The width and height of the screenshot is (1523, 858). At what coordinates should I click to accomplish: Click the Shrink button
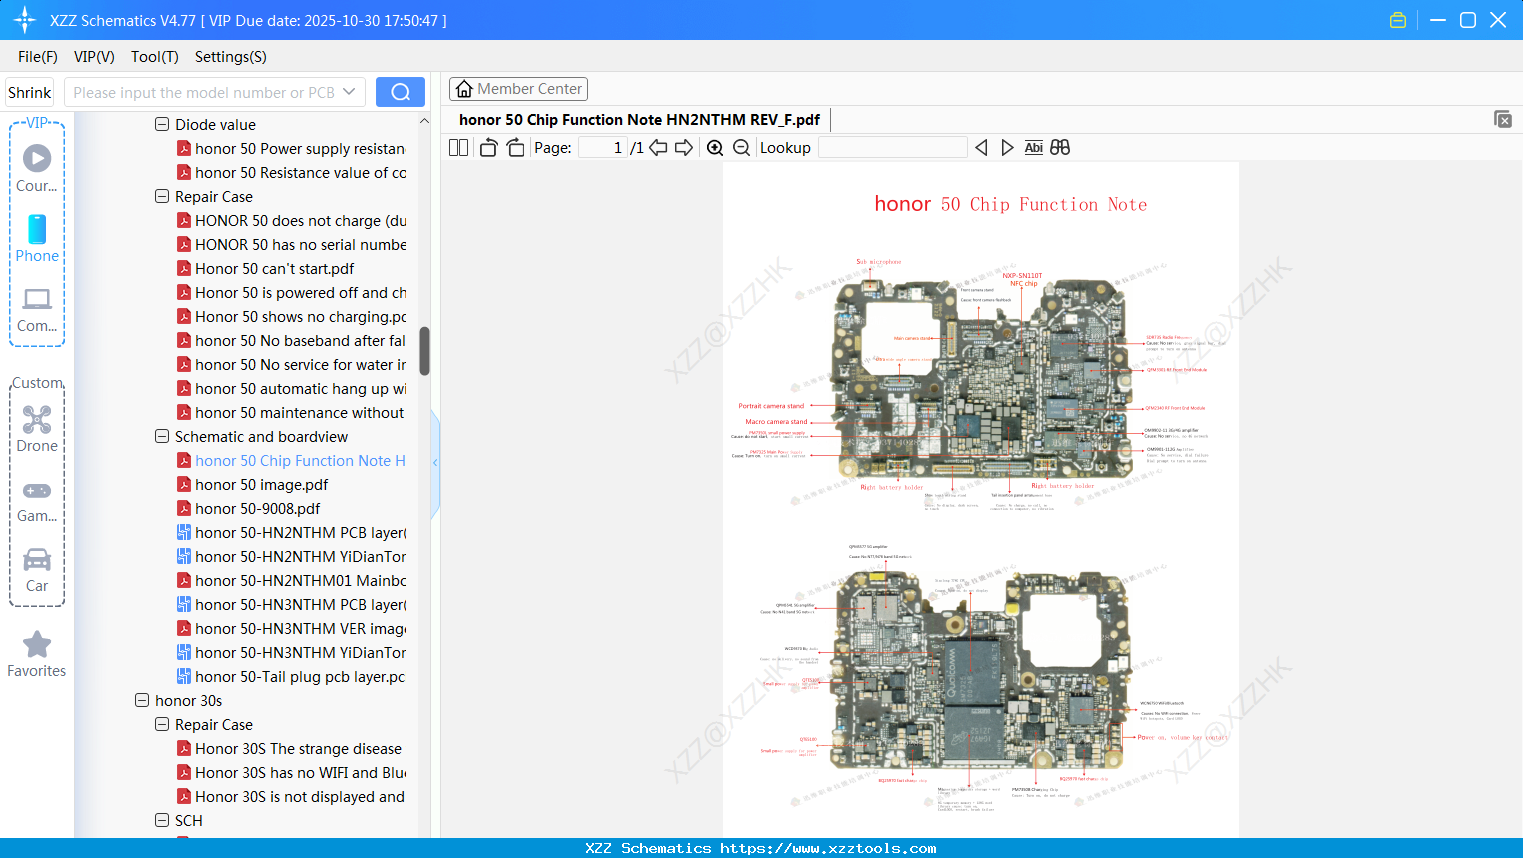30,92
